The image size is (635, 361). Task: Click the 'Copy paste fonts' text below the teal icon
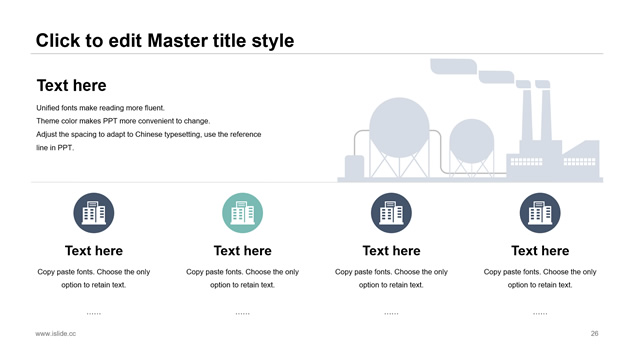243,278
